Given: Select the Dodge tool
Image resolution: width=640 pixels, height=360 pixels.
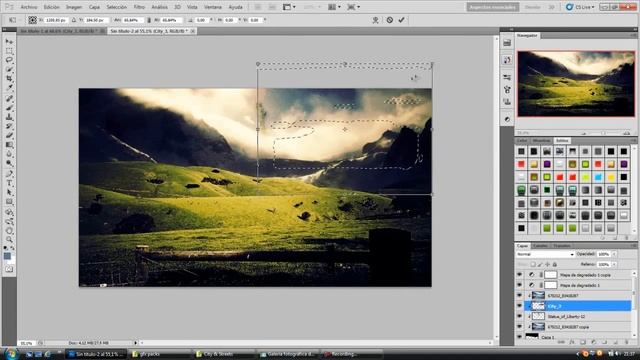Looking at the screenshot, I should (x=9, y=163).
